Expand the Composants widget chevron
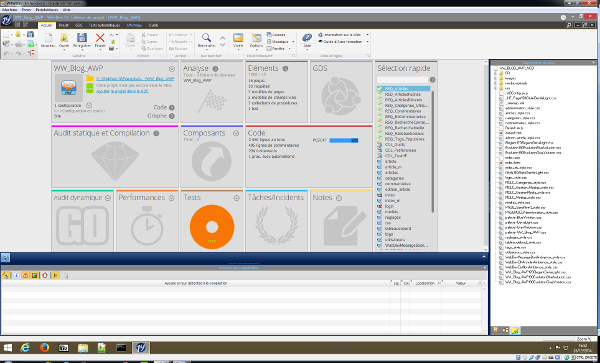Image resolution: width=600 pixels, height=363 pixels. [x=236, y=133]
